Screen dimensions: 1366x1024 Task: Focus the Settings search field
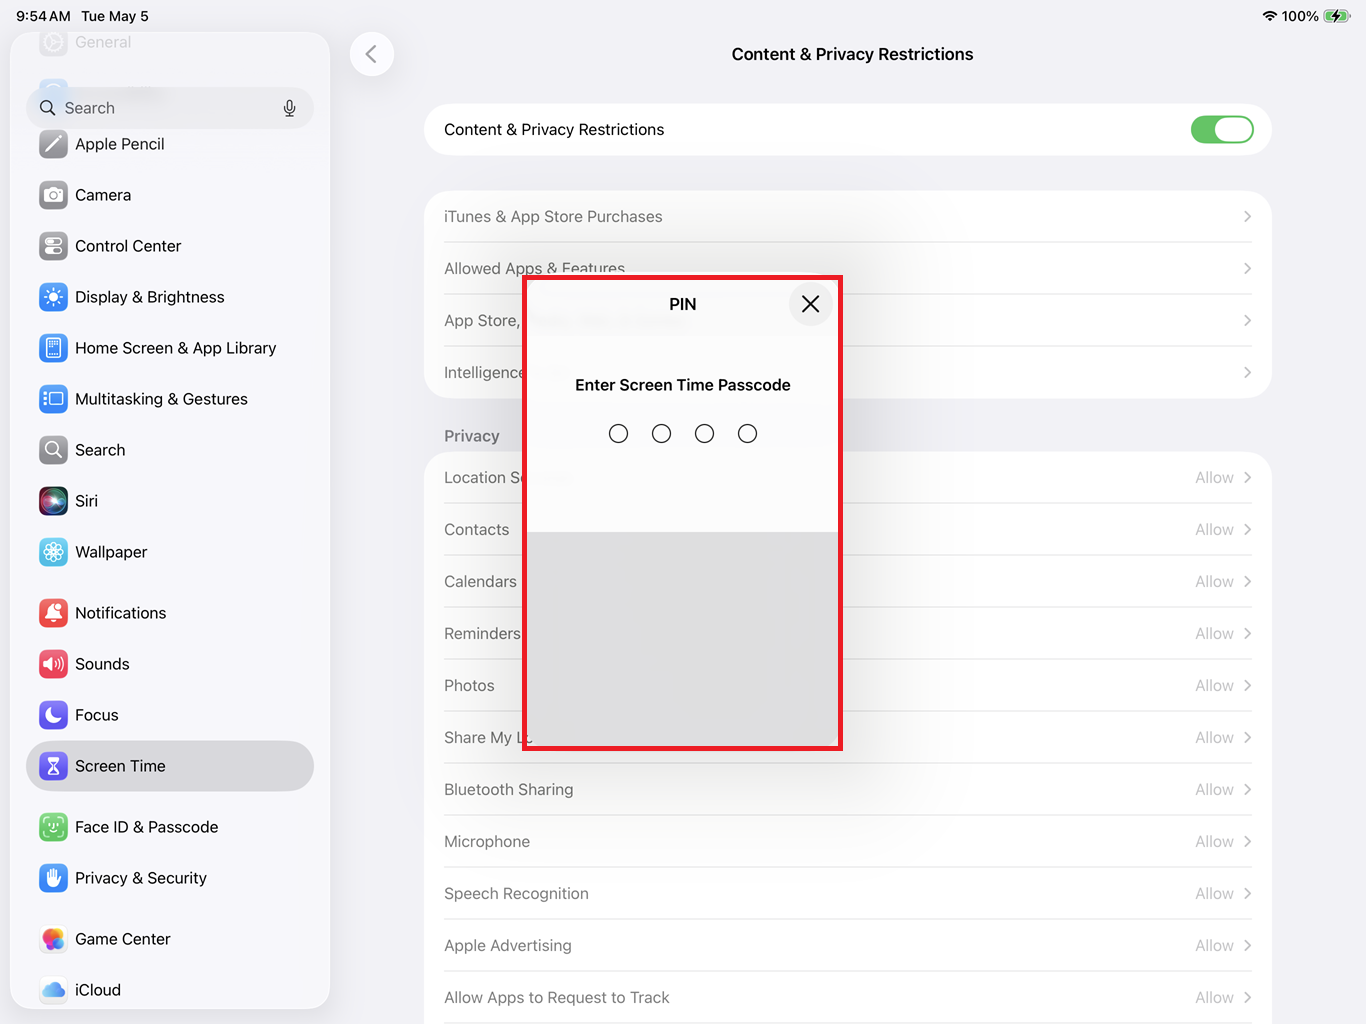tap(170, 108)
